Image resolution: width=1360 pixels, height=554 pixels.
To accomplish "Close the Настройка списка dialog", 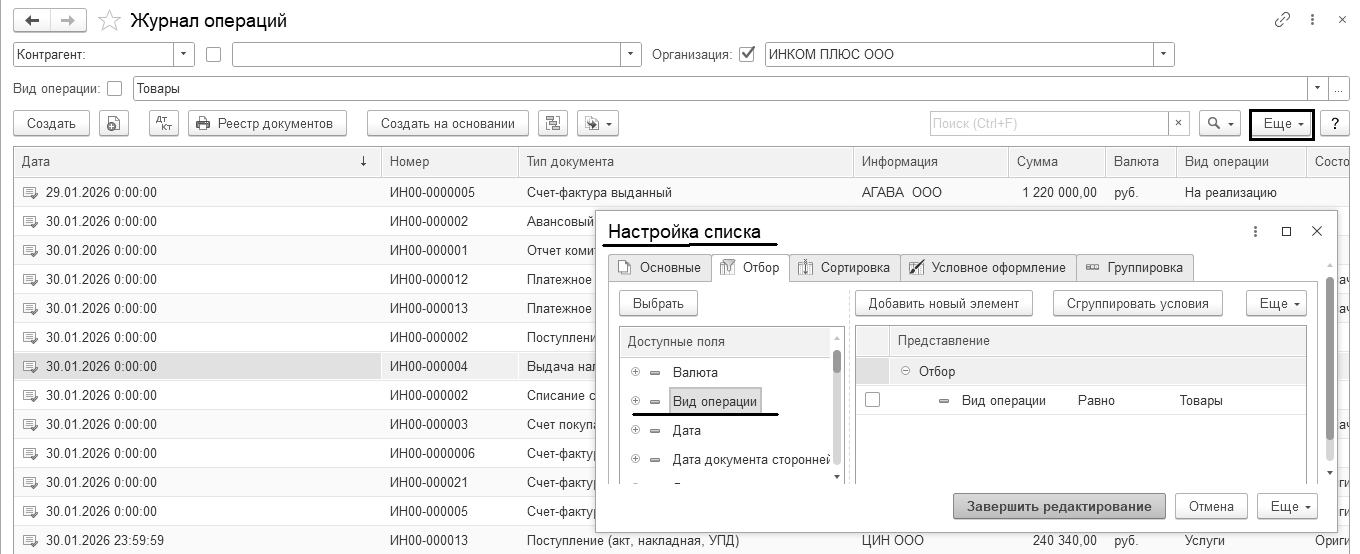I will tap(1317, 231).
